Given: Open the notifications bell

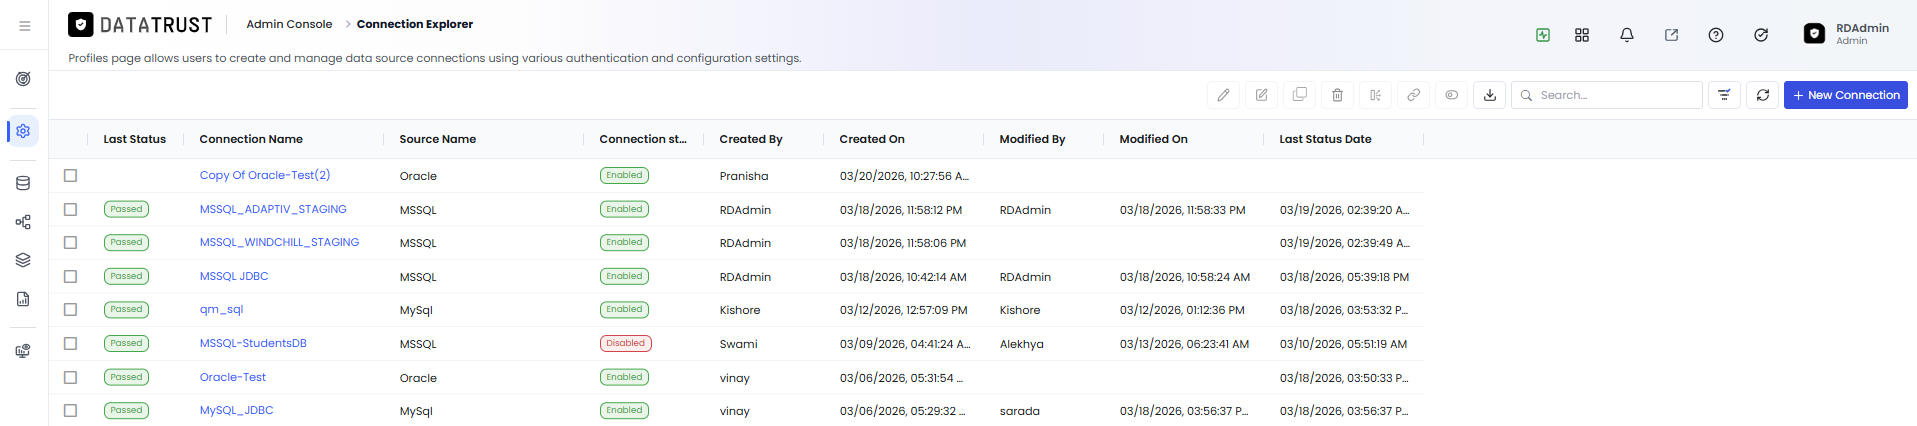Looking at the screenshot, I should (1627, 35).
